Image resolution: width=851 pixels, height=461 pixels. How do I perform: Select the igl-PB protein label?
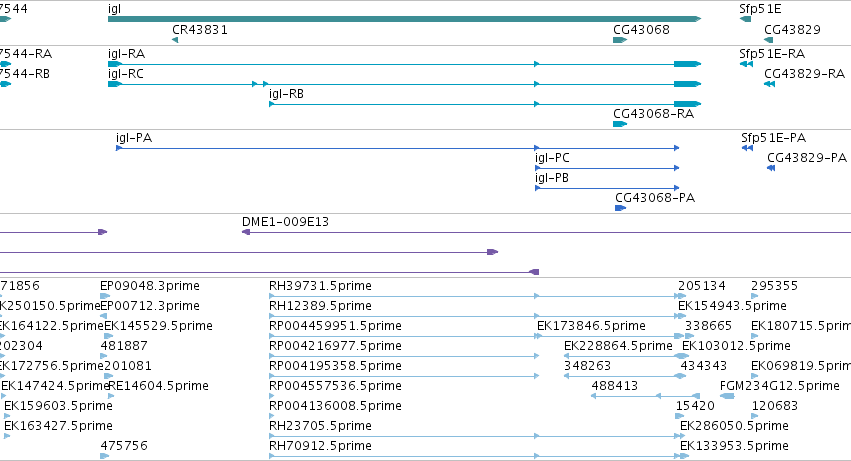pyautogui.click(x=552, y=178)
